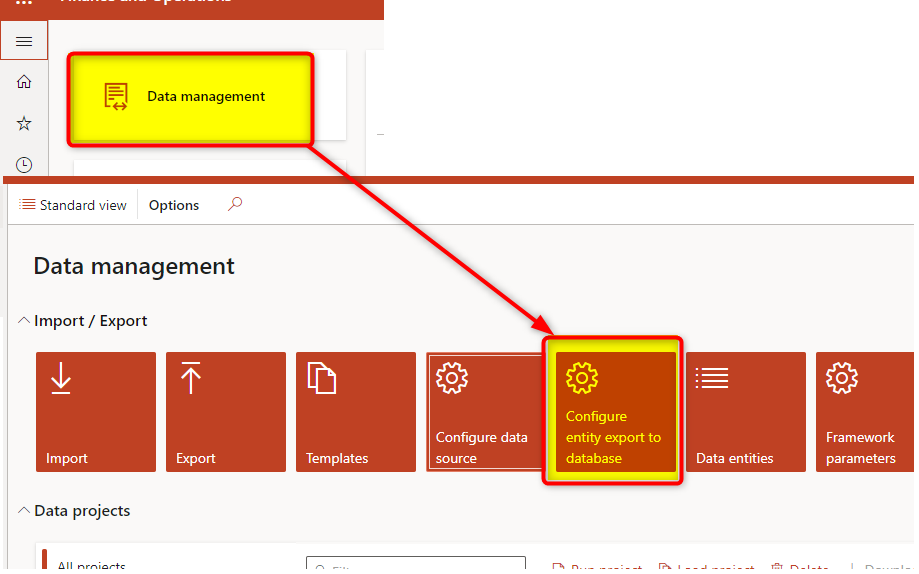The image size is (919, 574).
Task: Open the Templates tile
Action: click(356, 412)
